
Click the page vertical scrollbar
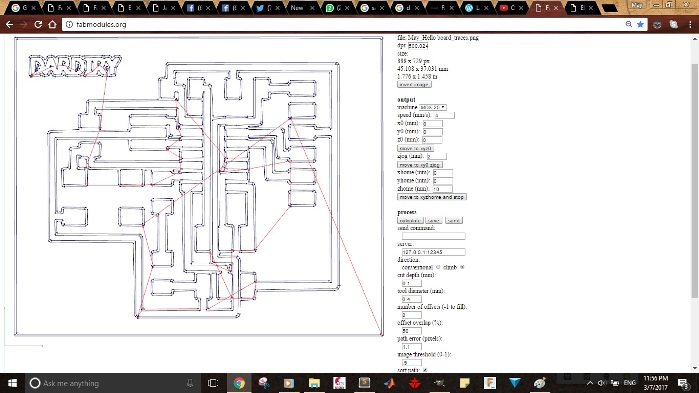pos(695,180)
